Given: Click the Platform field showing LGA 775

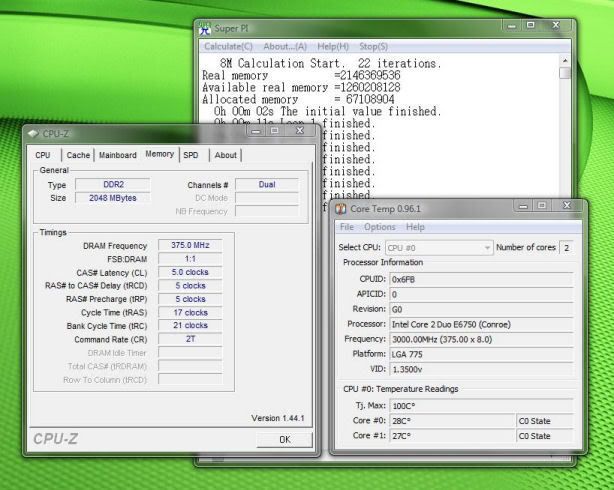Looking at the screenshot, I should pos(481,354).
